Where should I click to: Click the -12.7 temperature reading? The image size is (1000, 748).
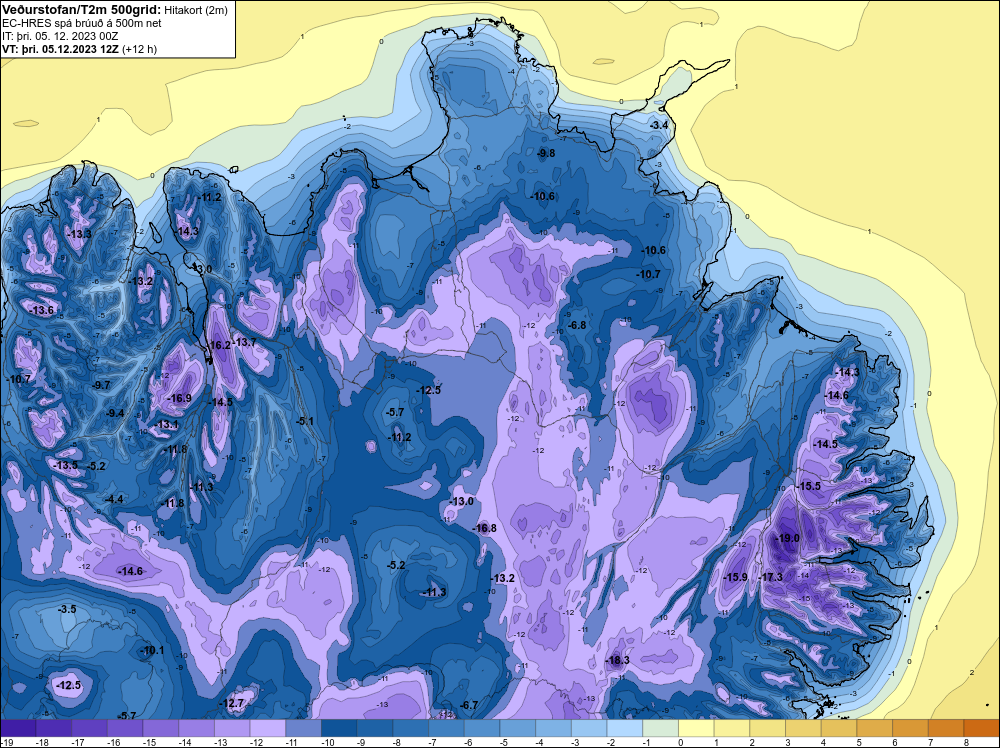click(233, 703)
